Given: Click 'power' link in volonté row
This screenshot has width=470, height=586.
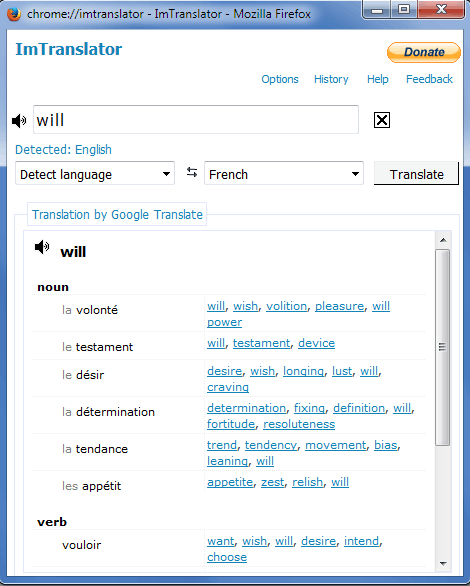Looking at the screenshot, I should 225,323.
